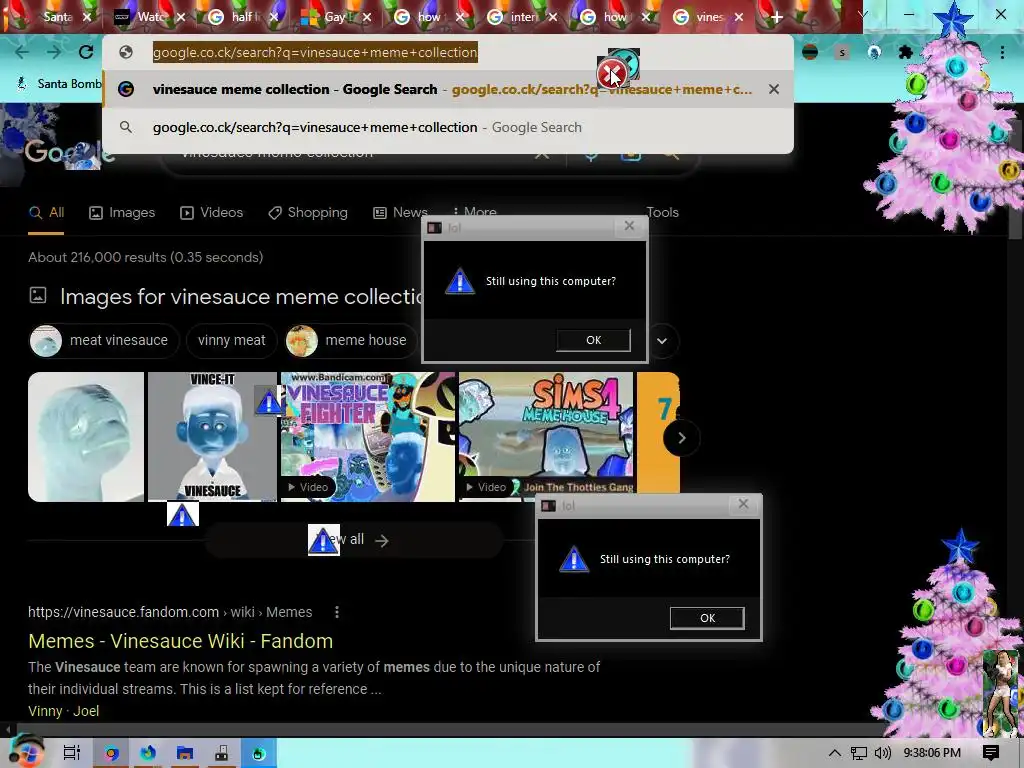
Task: Switch to the 'half' tab
Action: 243,17
